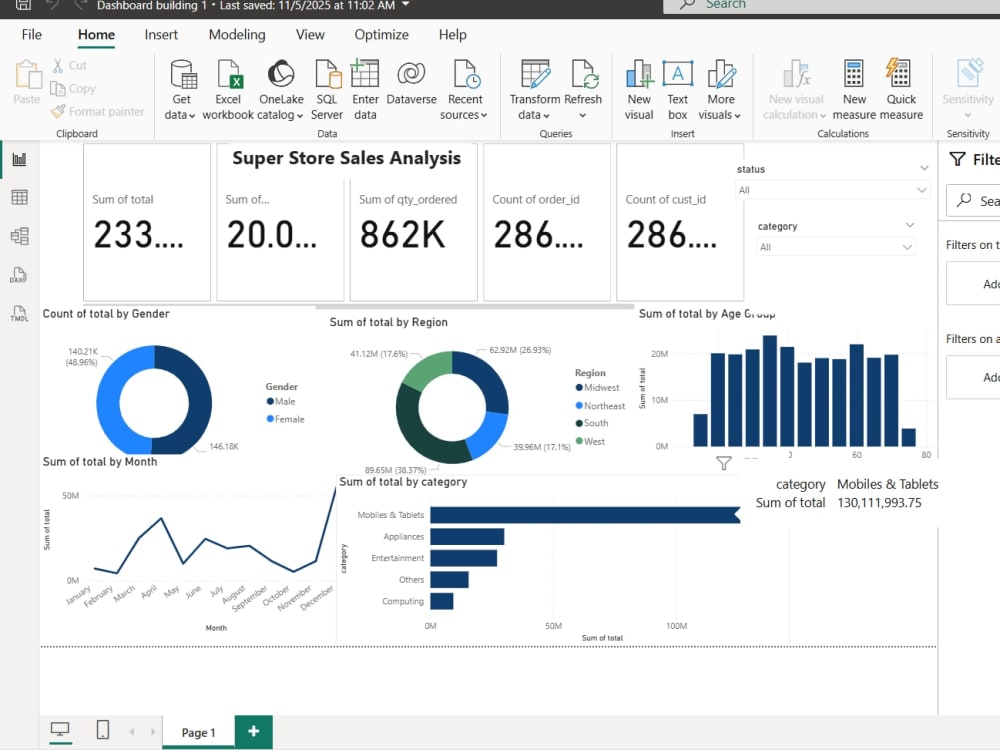Select the Home ribbon tab
This screenshot has height=750, width=1000.
pyautogui.click(x=96, y=34)
